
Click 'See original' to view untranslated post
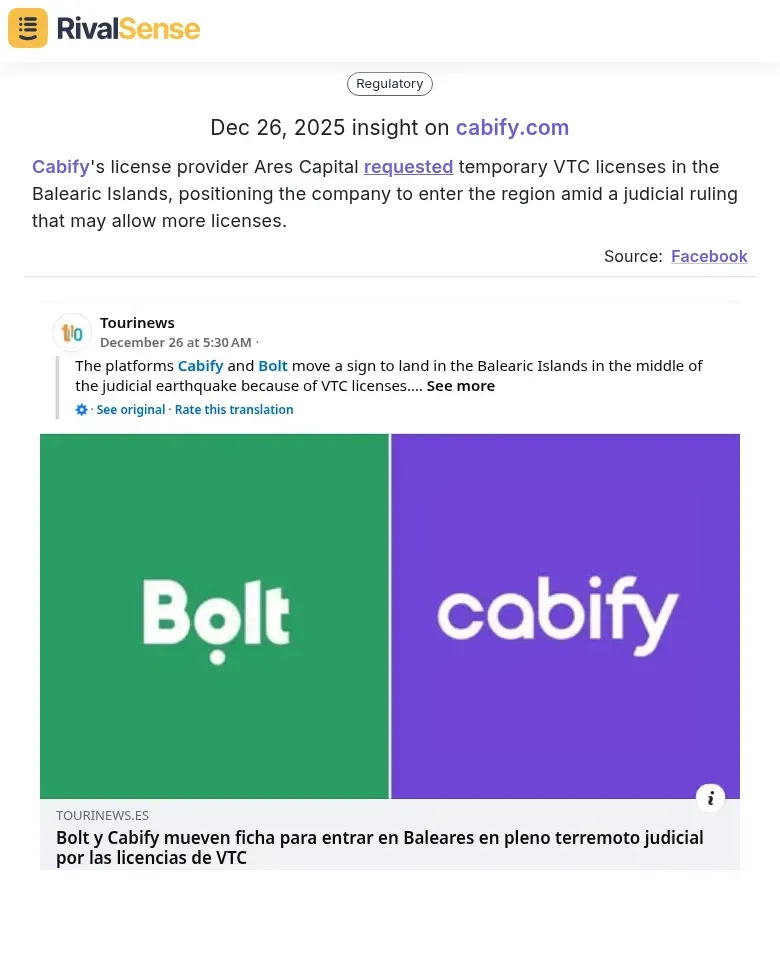[130, 409]
